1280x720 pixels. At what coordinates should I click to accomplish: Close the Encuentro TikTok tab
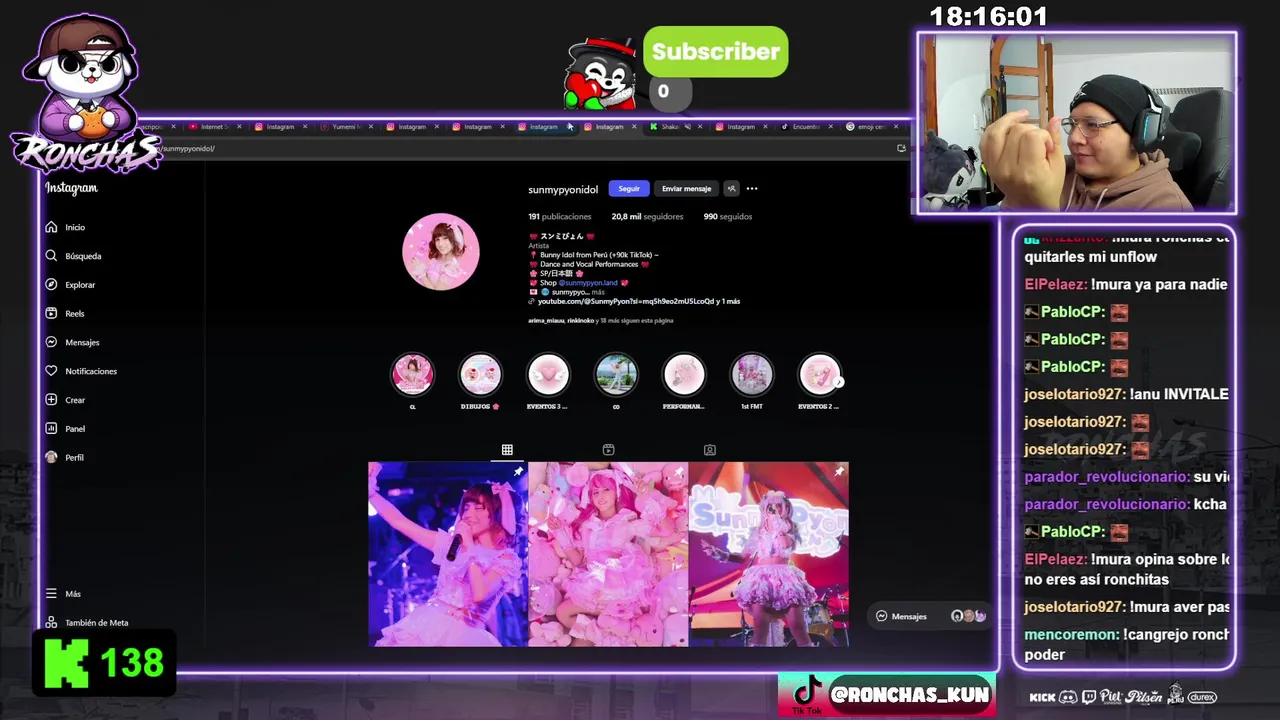tap(830, 127)
